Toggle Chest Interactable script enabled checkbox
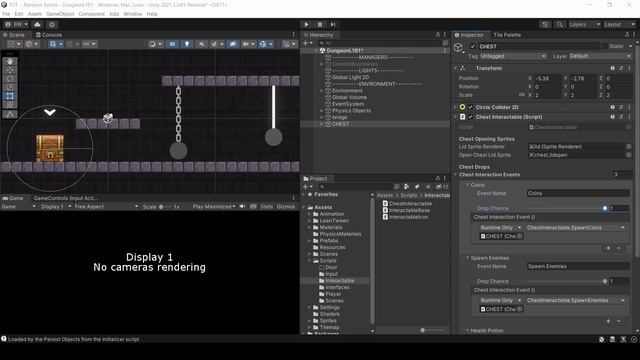The width and height of the screenshot is (640, 360). pos(471,117)
